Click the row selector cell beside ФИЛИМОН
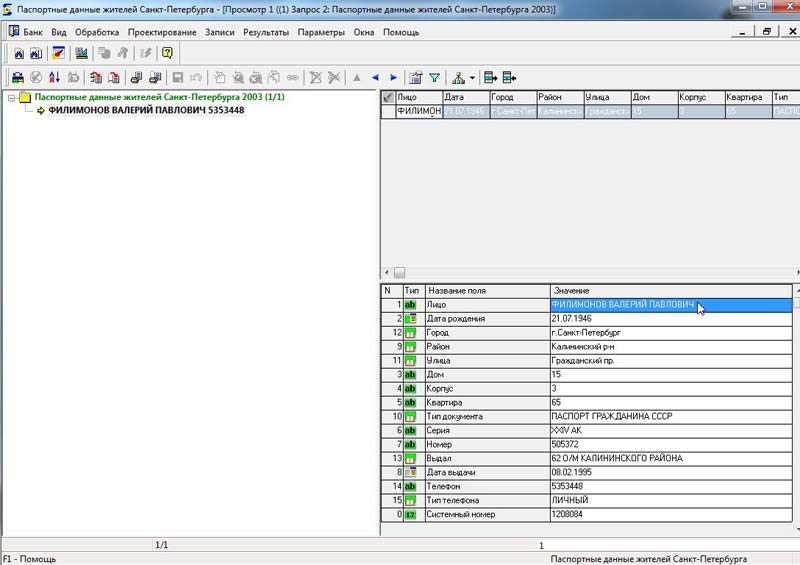The width and height of the screenshot is (800, 565). click(388, 111)
